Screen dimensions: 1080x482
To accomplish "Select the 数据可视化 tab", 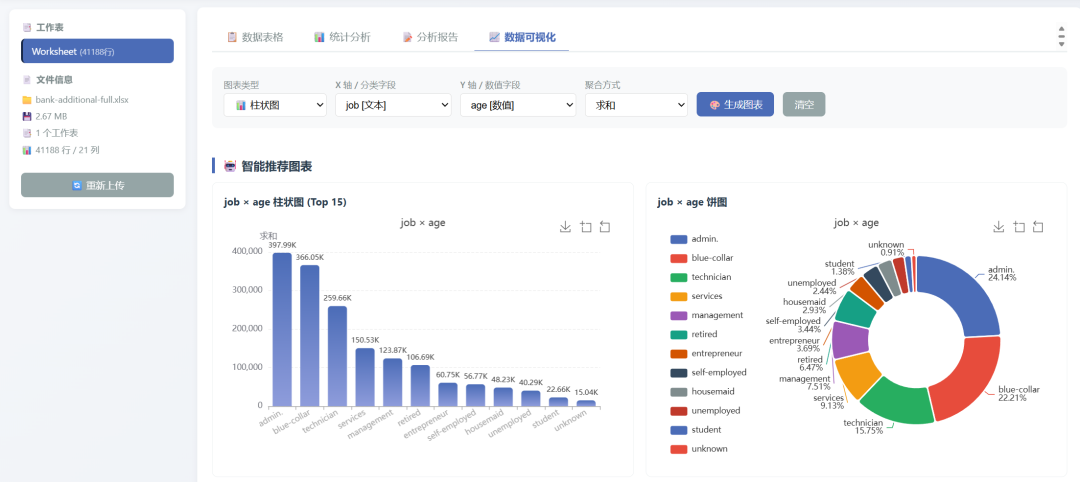I will coord(522,37).
